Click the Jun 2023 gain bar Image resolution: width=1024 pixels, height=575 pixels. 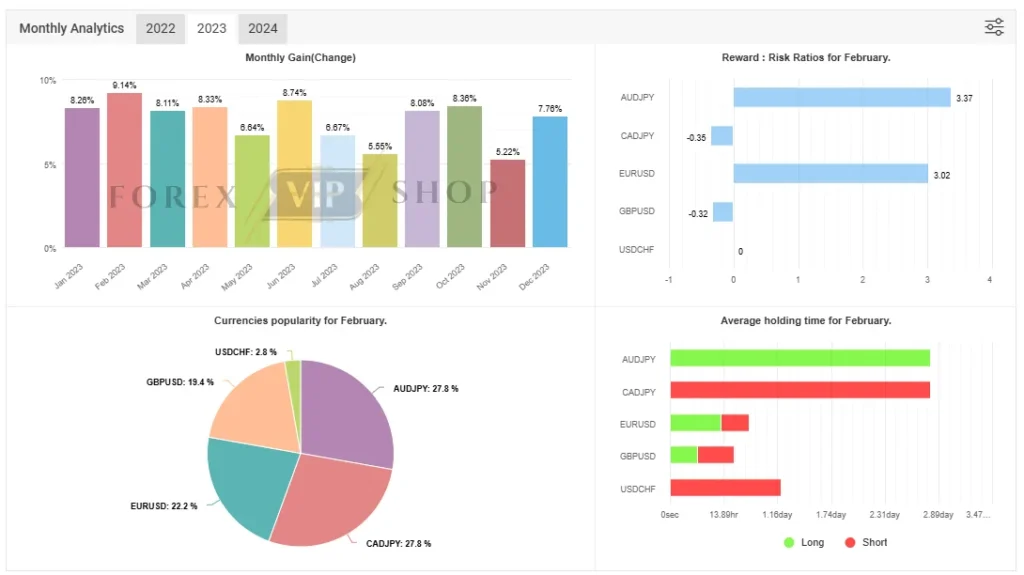click(295, 174)
